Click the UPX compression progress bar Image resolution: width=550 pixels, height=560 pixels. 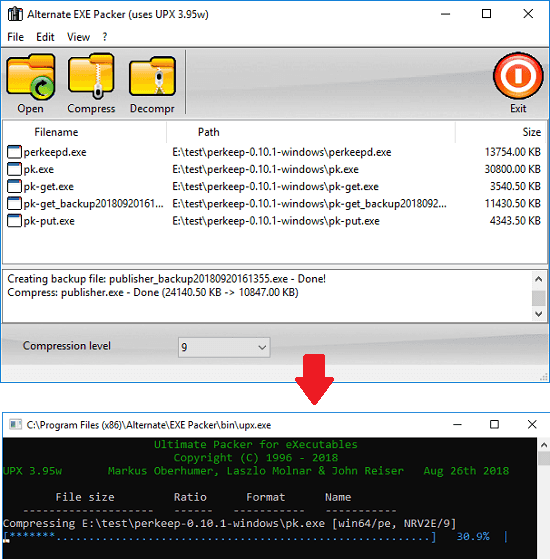tap(220, 536)
